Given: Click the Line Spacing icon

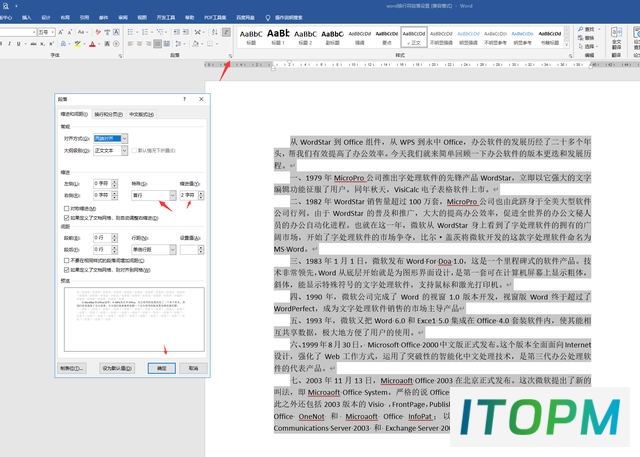Looking at the screenshot, I should click(x=178, y=44).
